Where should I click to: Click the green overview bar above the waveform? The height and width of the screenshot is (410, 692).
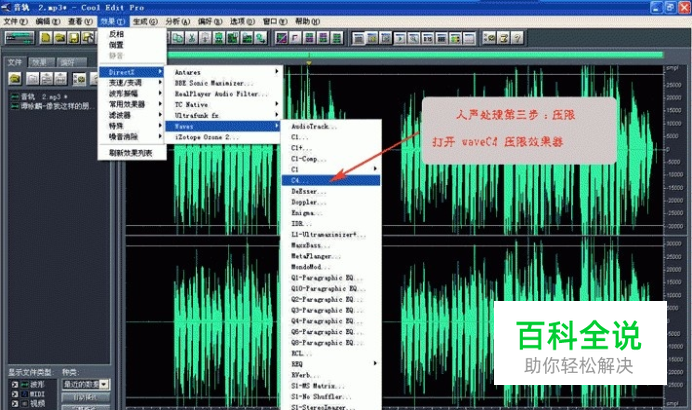point(415,55)
